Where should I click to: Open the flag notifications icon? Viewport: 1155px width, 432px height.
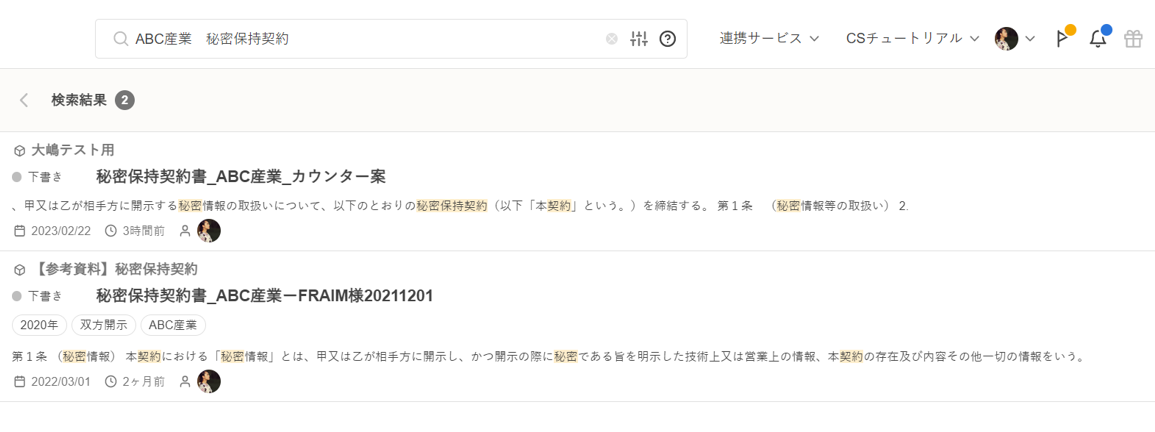(x=1062, y=39)
